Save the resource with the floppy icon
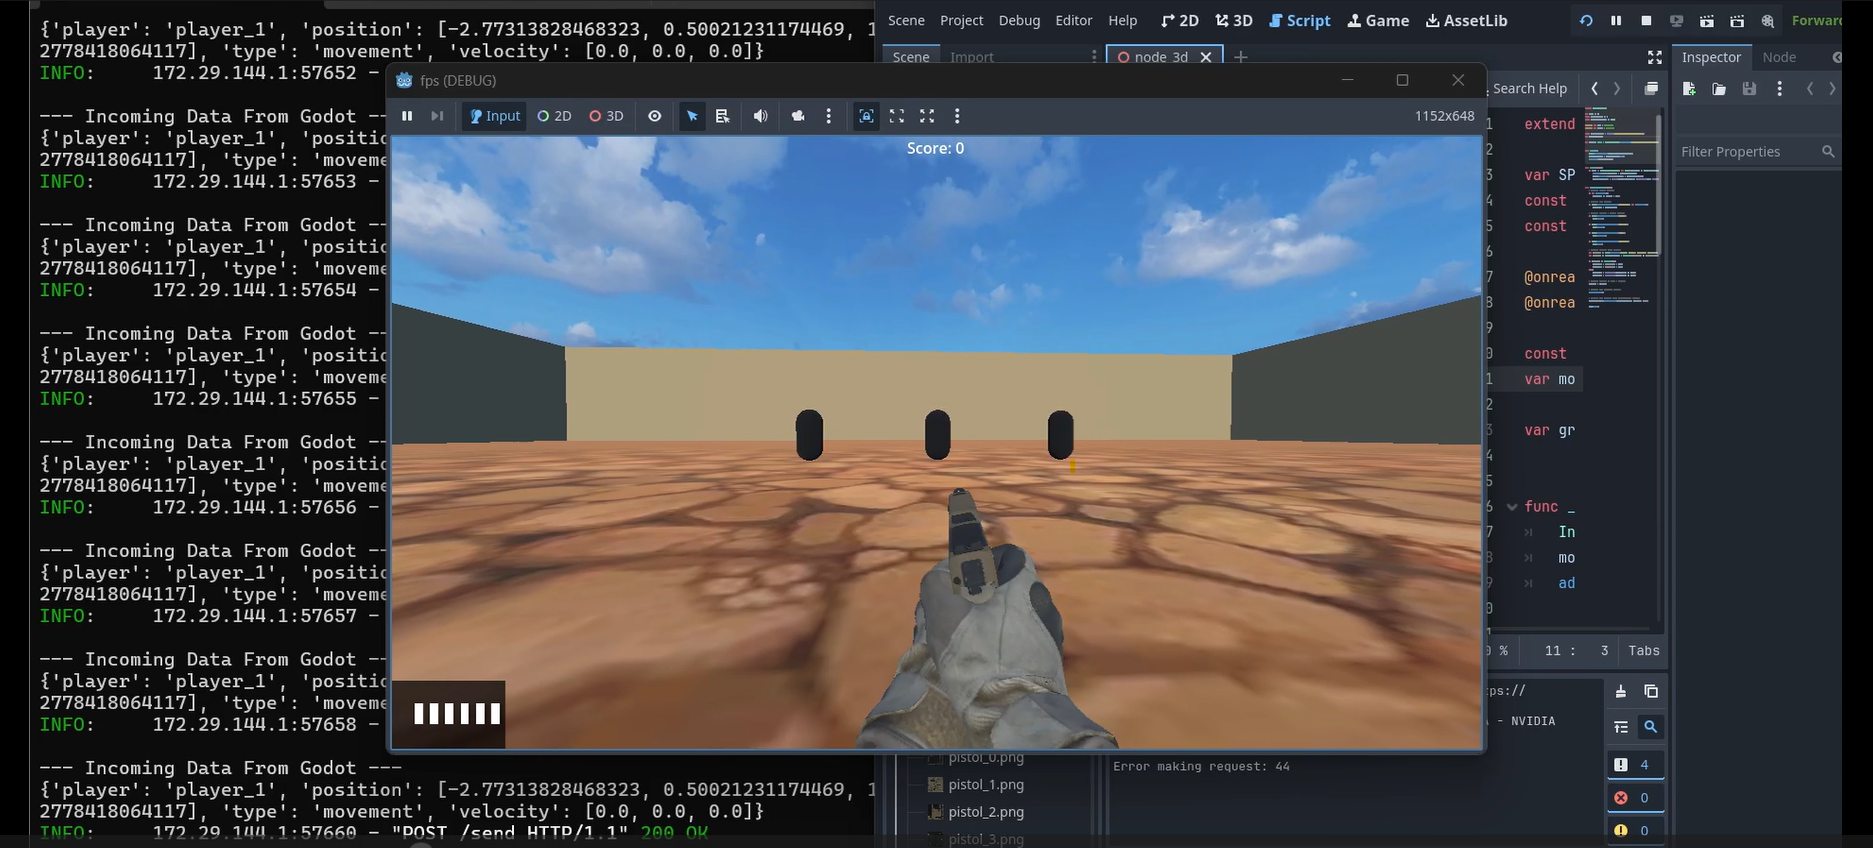The height and width of the screenshot is (848, 1873). pos(1749,89)
